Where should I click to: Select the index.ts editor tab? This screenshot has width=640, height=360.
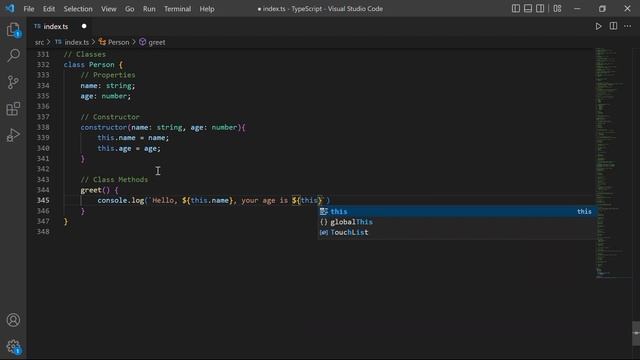click(x=60, y=26)
